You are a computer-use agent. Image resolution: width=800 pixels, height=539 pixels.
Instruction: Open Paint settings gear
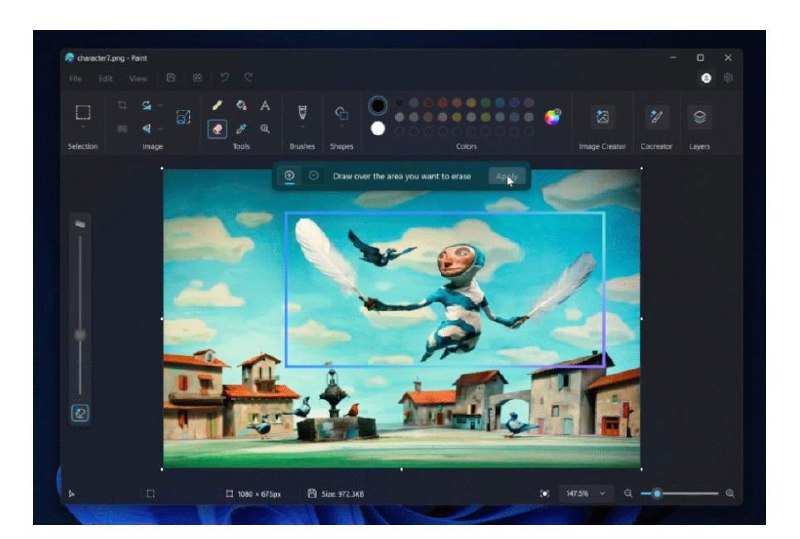coord(729,78)
